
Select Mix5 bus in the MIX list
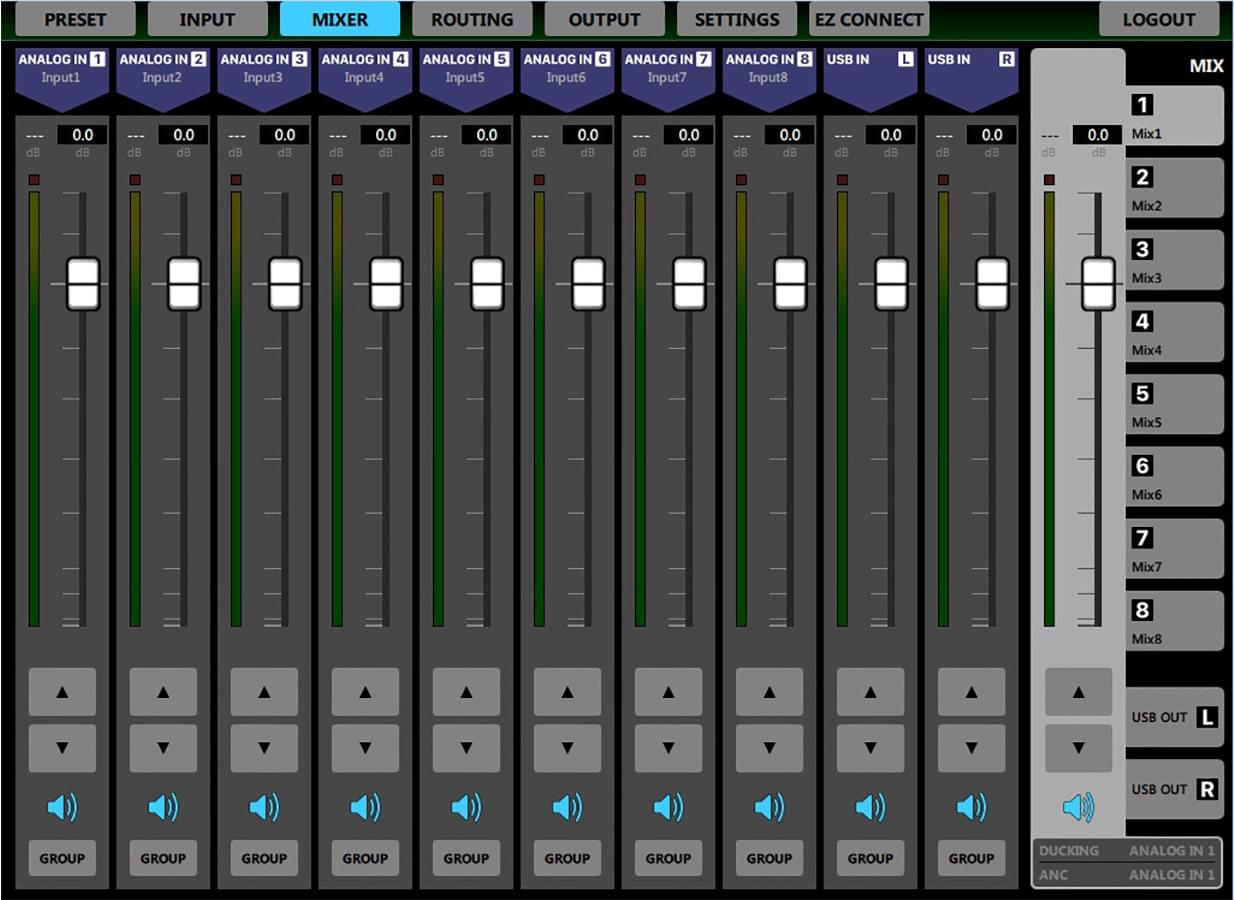[1175, 404]
